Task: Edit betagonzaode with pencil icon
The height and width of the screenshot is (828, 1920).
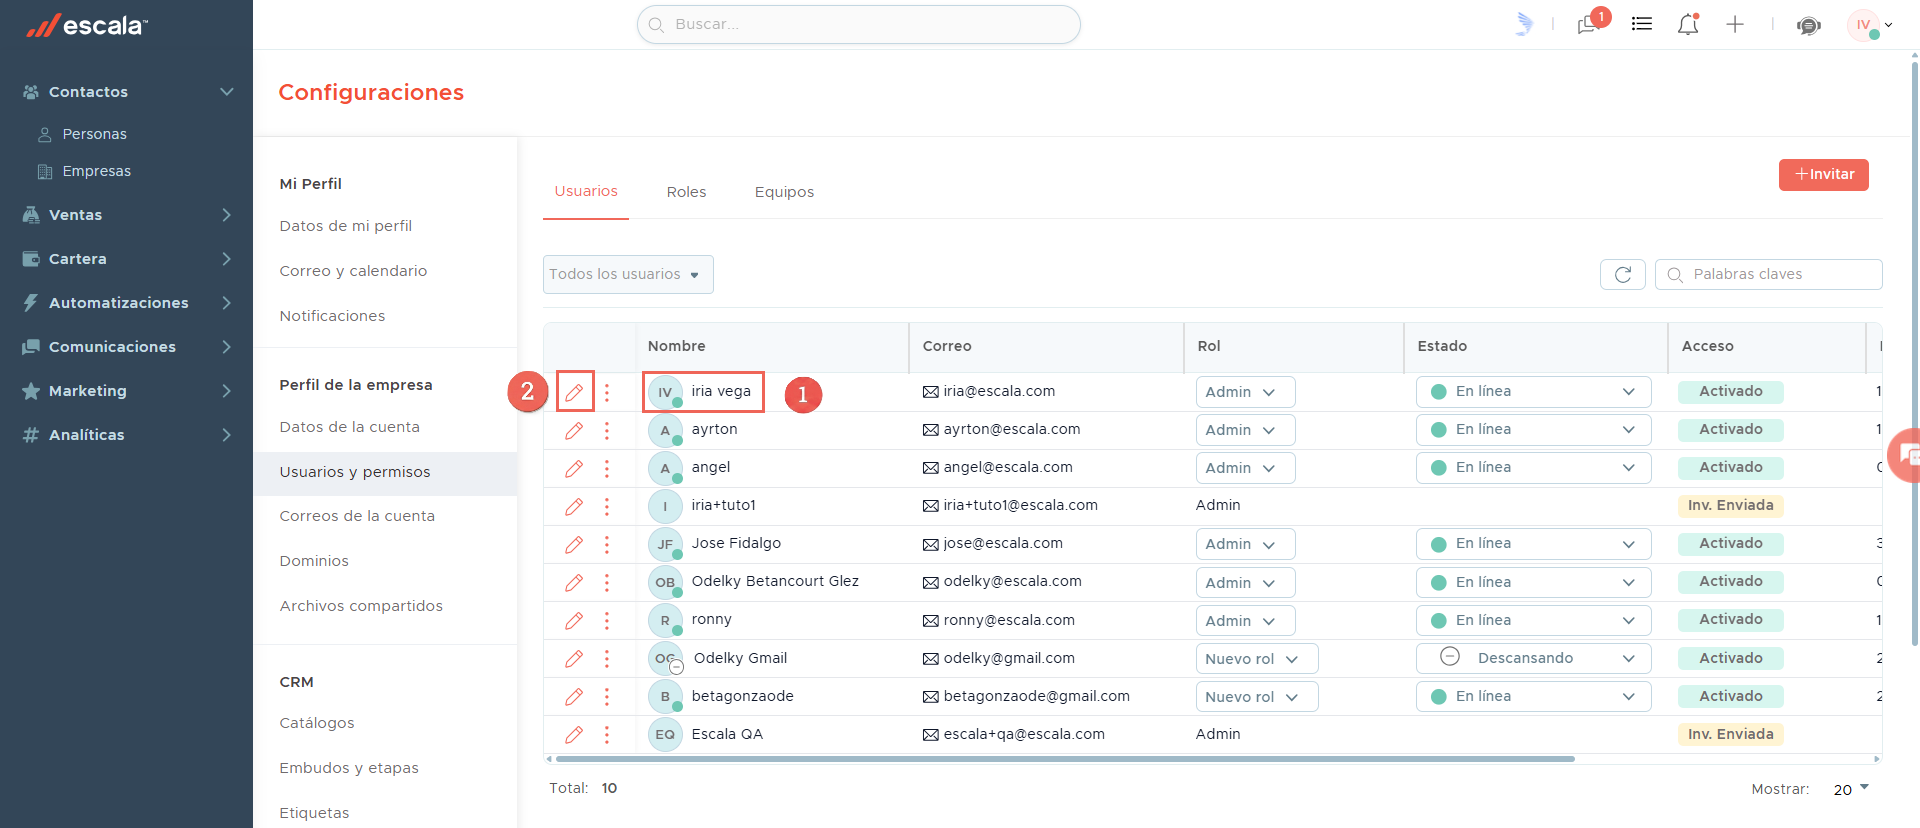Action: coord(574,696)
